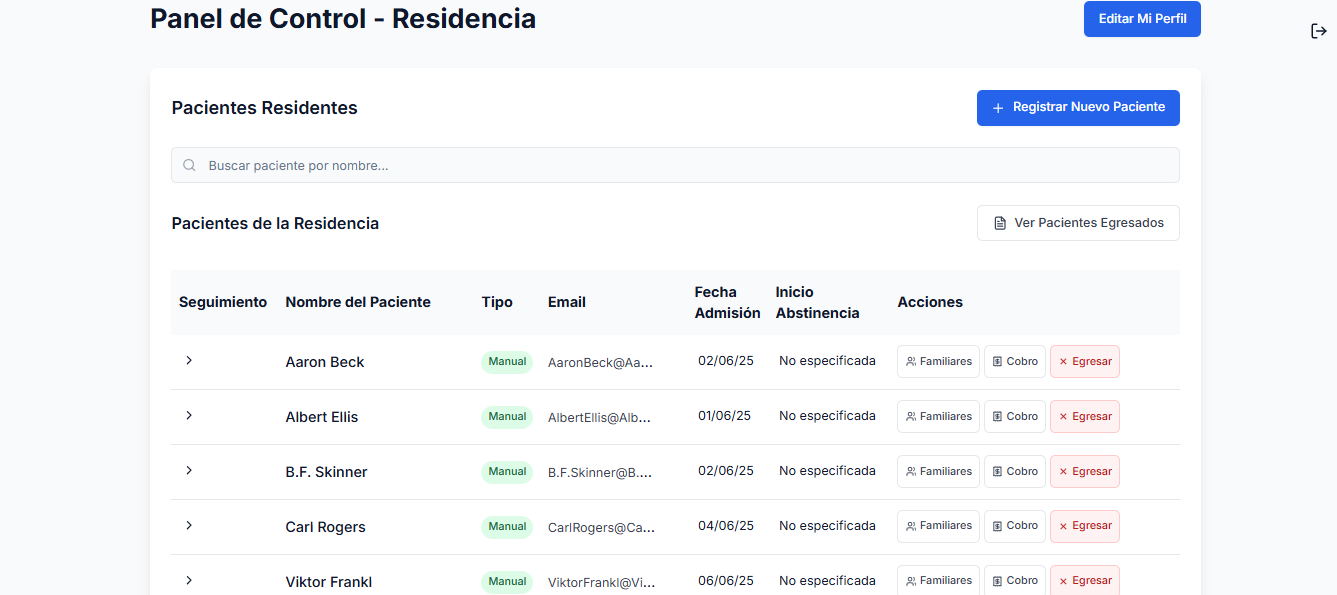The image size is (1337, 595).
Task: Open Cobro for Aaron Beck
Action: click(x=1015, y=361)
